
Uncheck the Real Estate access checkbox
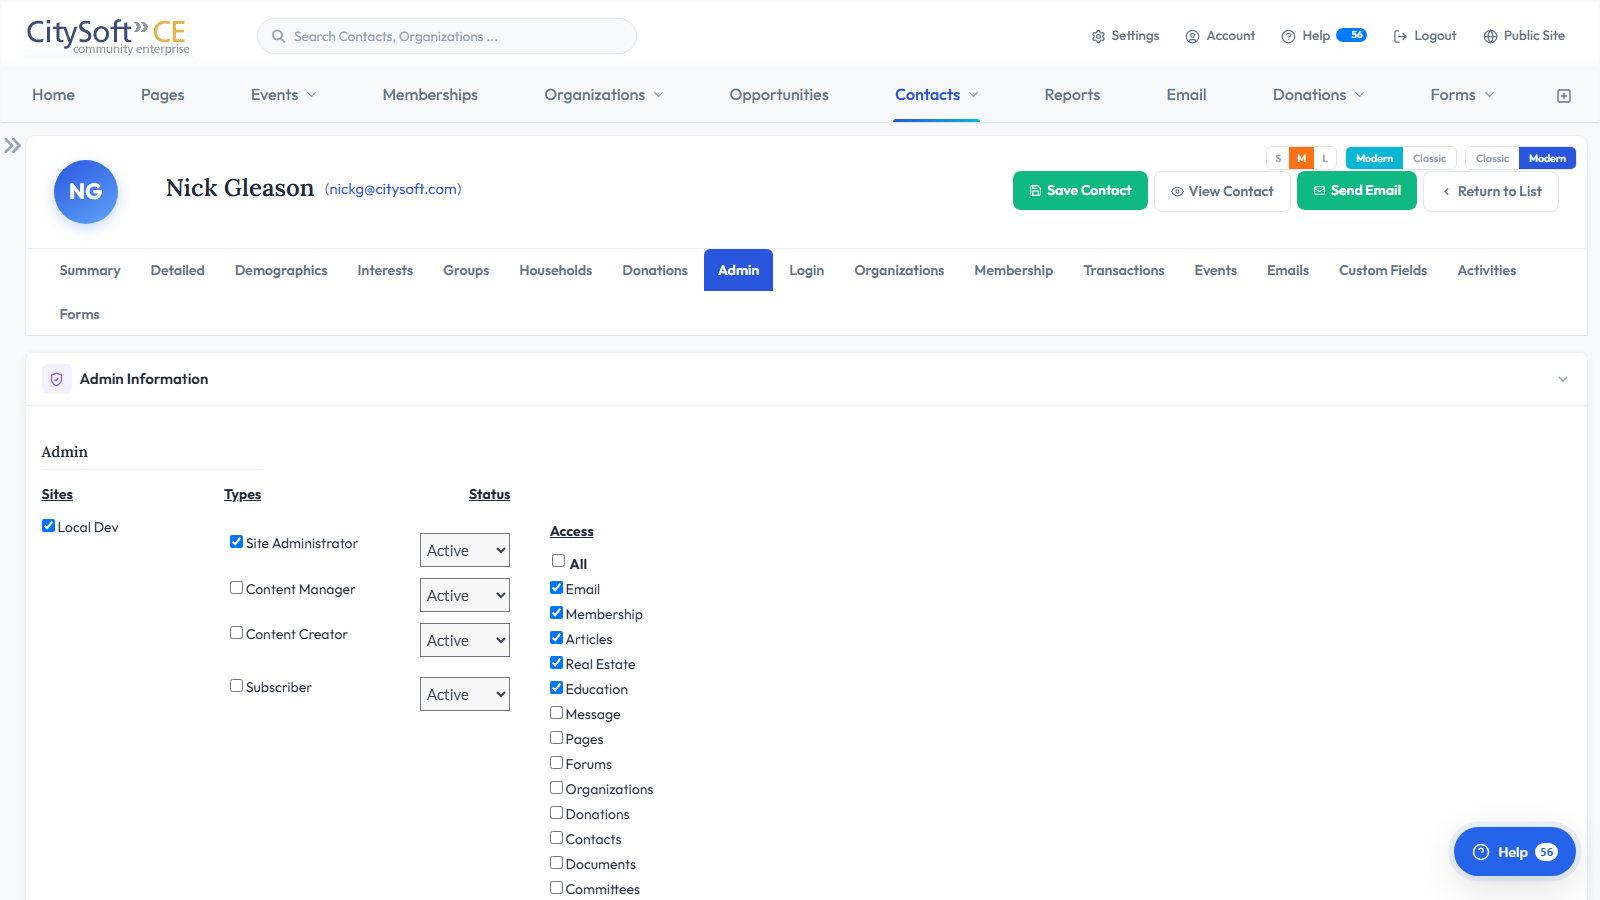pyautogui.click(x=556, y=663)
